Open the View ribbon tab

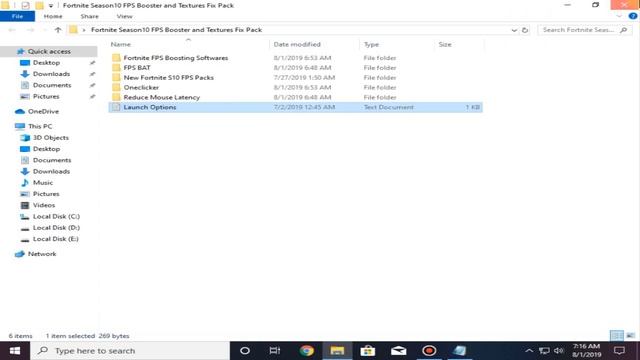pyautogui.click(x=124, y=16)
